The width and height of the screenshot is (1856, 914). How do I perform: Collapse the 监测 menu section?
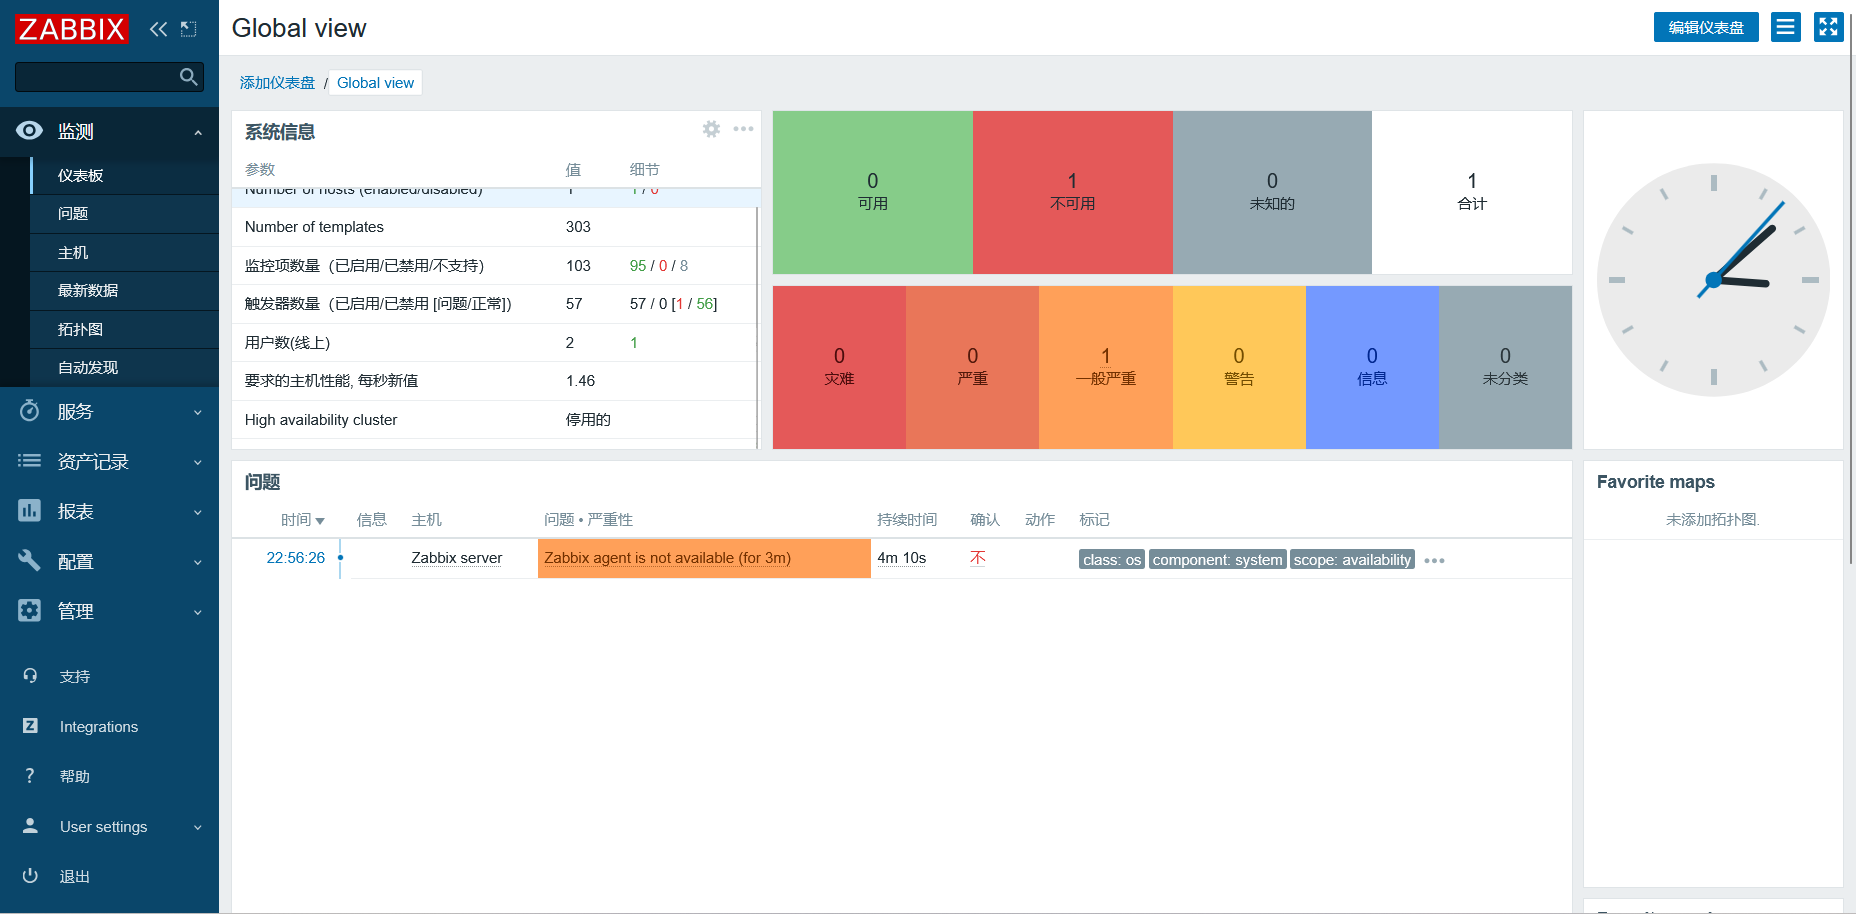[x=198, y=132]
